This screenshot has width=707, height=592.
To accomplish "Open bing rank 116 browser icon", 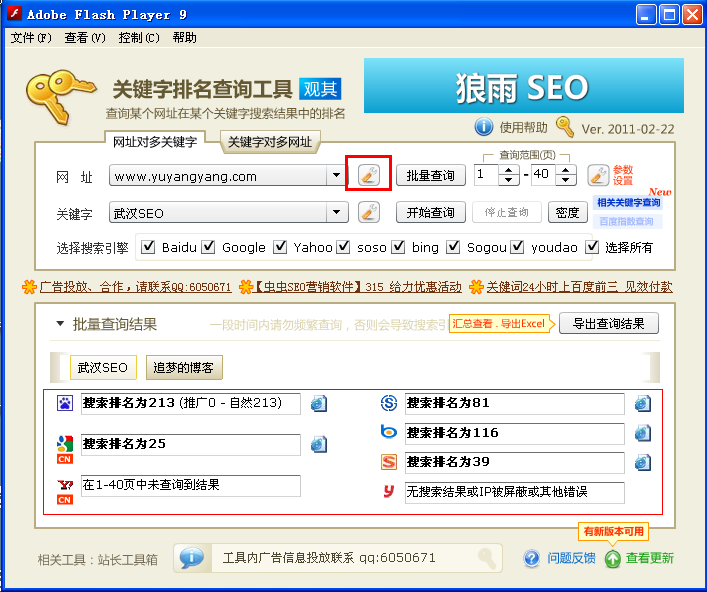I will tap(643, 433).
